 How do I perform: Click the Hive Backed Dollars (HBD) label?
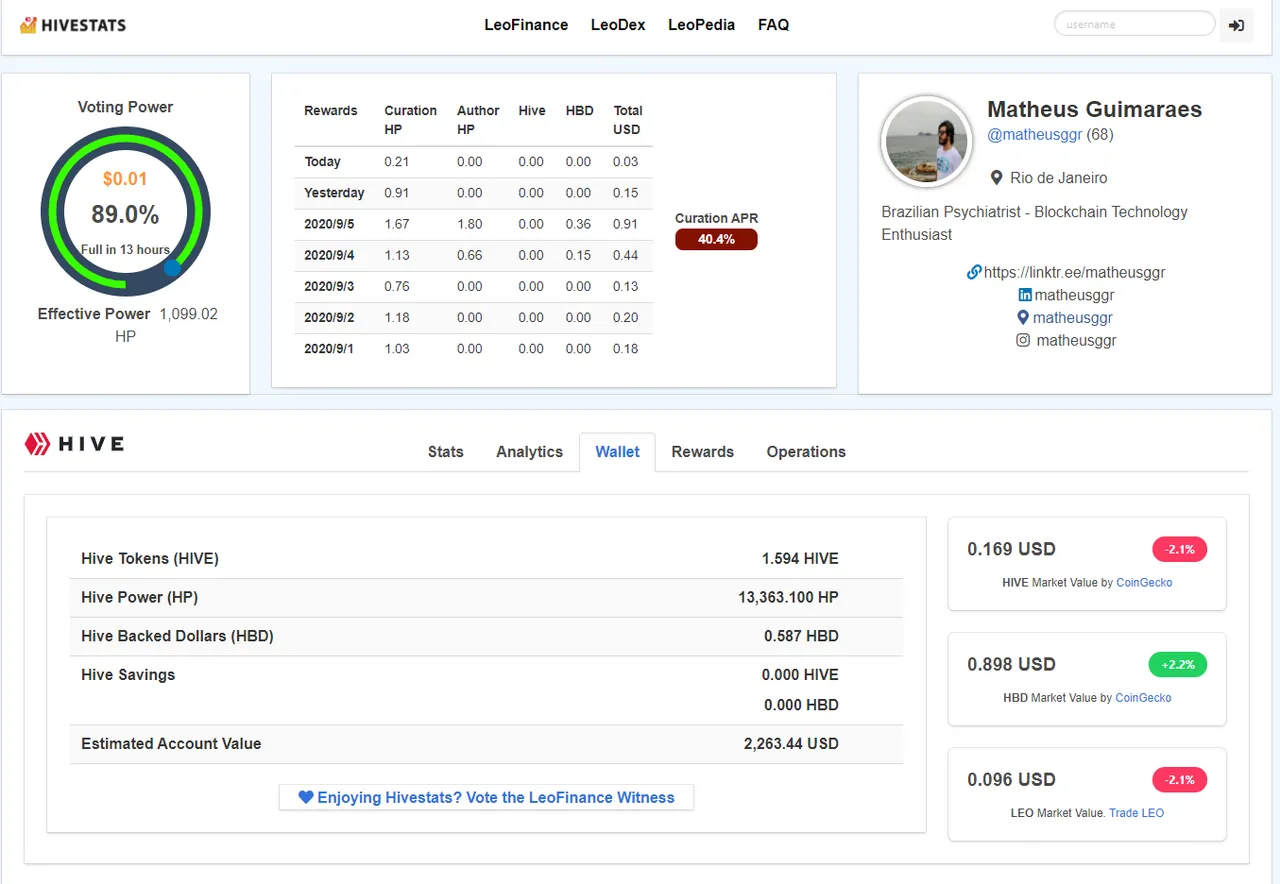pyautogui.click(x=177, y=636)
